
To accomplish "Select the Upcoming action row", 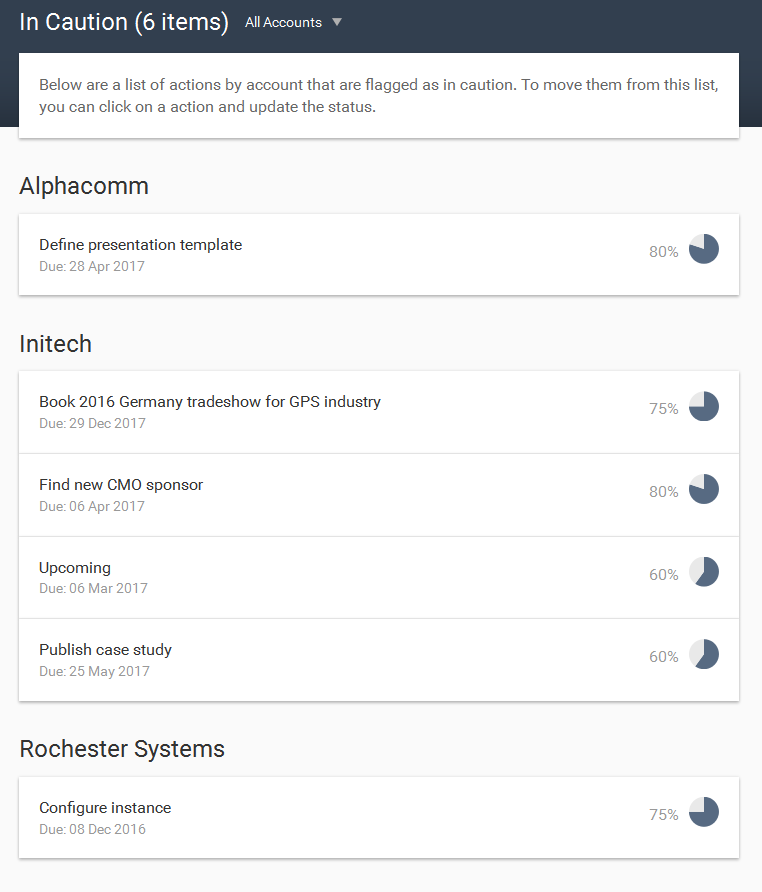I will click(379, 577).
